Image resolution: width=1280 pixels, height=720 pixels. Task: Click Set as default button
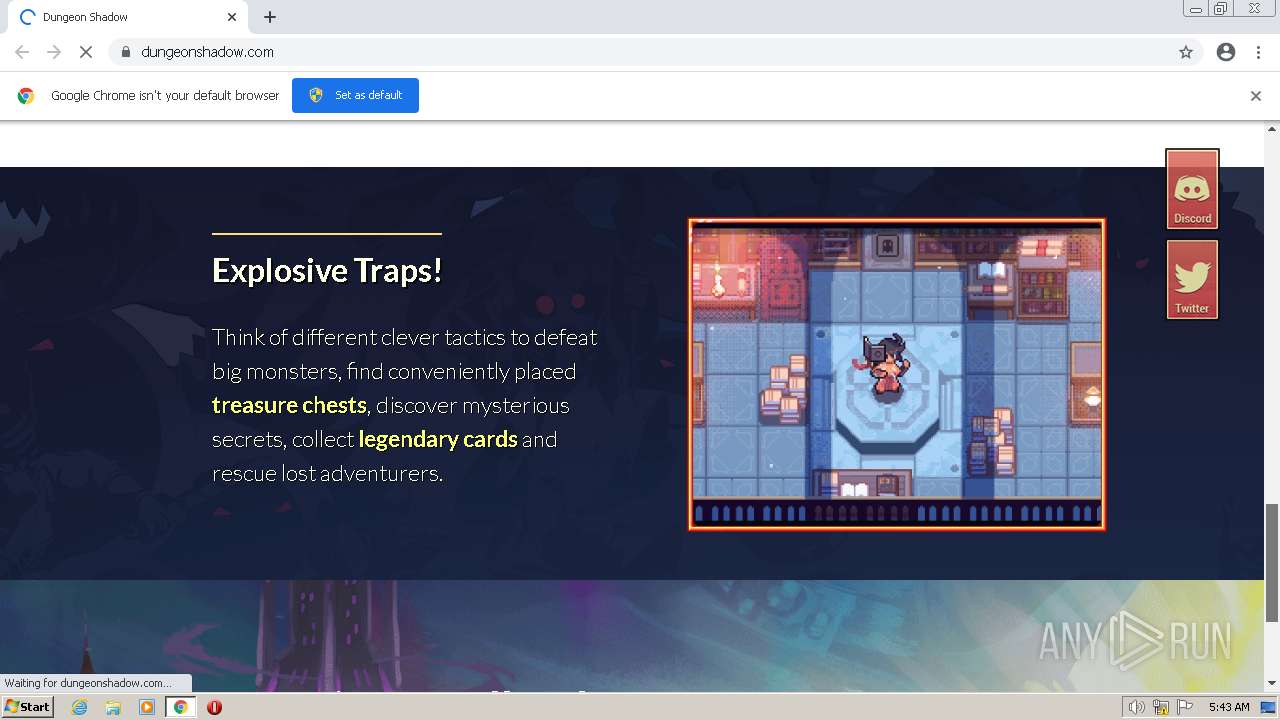355,95
